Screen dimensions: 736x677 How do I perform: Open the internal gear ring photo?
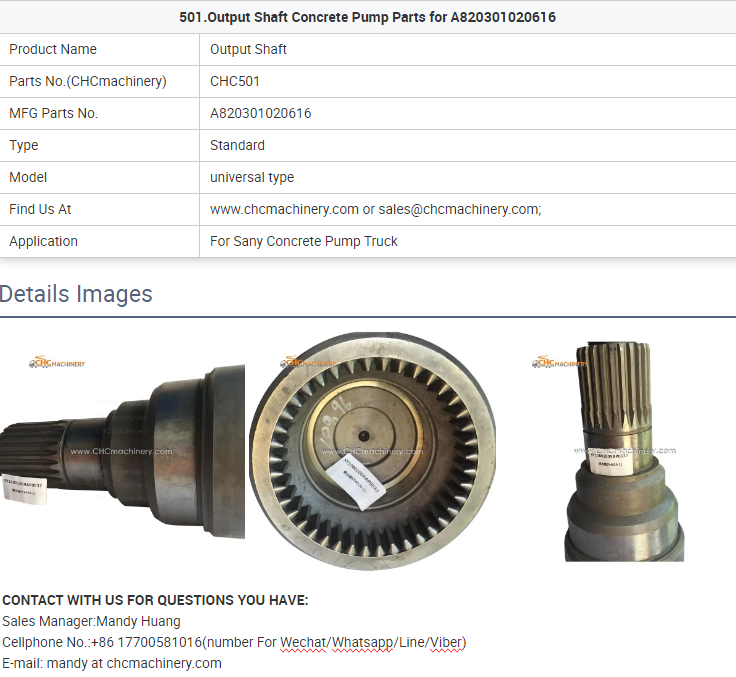372,451
